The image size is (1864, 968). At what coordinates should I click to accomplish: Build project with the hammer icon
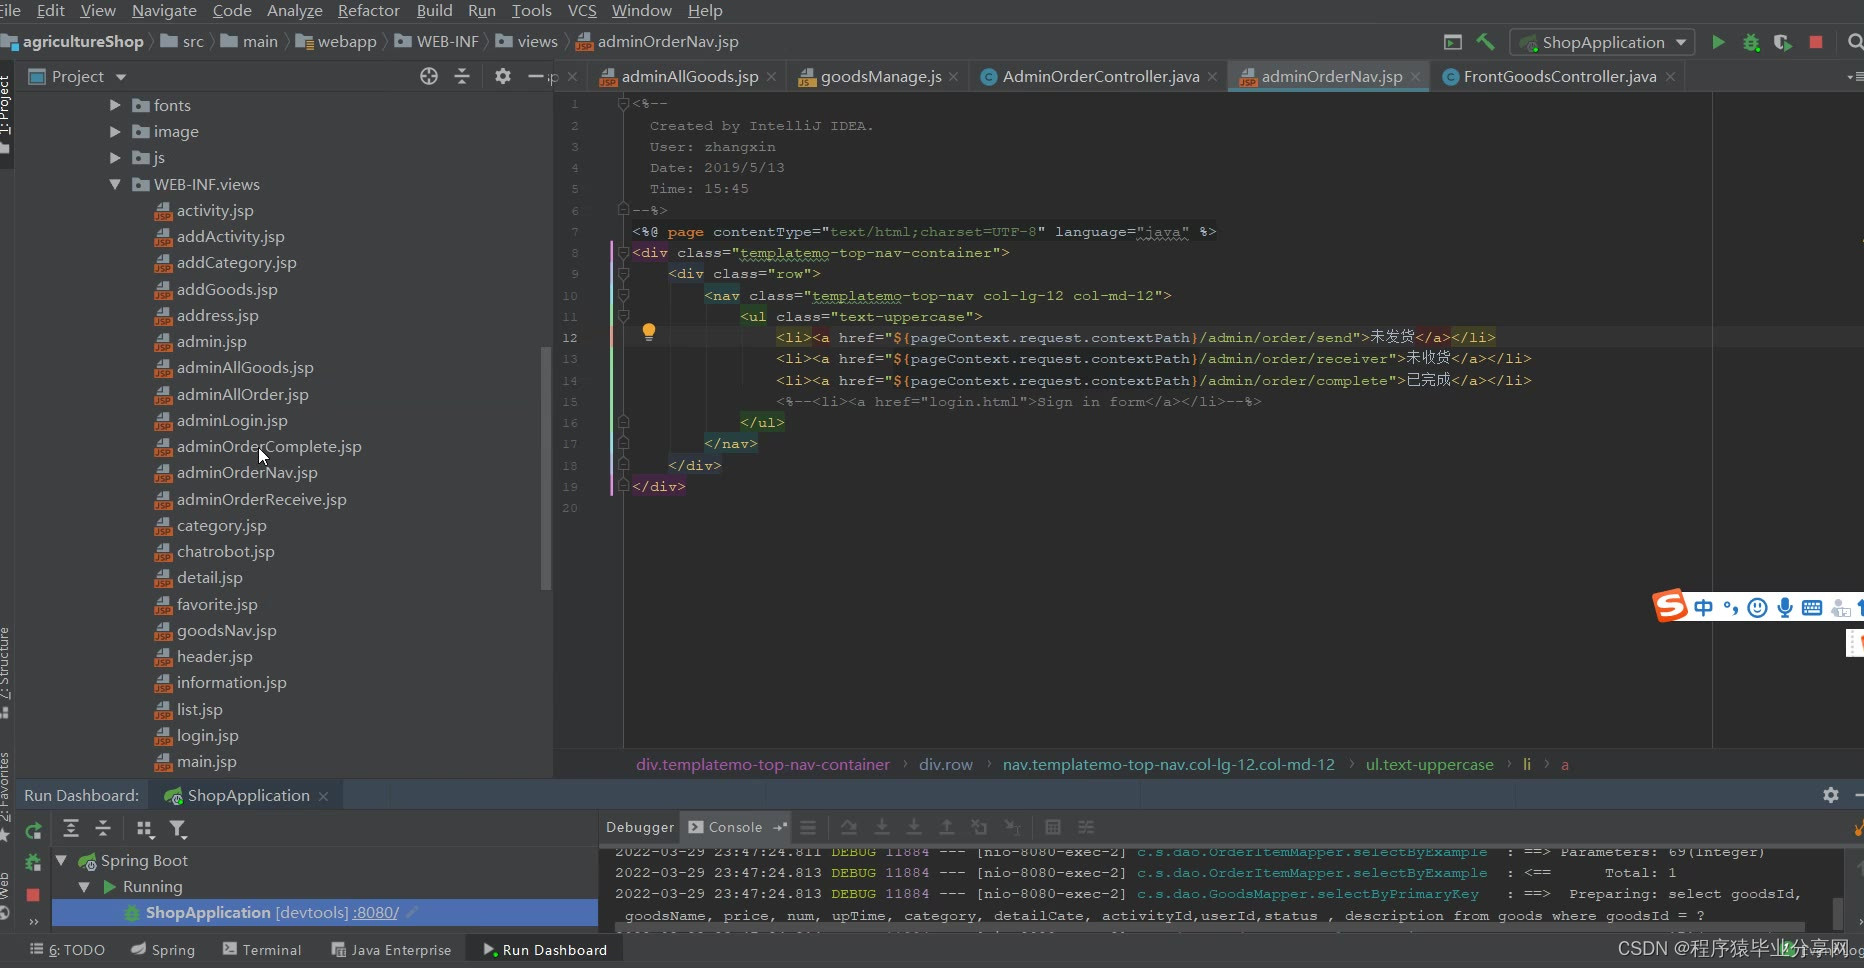(x=1486, y=42)
